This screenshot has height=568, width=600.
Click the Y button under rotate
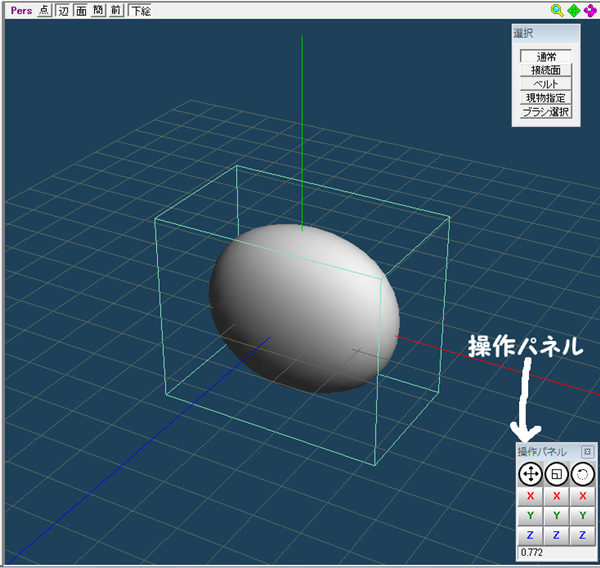[x=582, y=516]
